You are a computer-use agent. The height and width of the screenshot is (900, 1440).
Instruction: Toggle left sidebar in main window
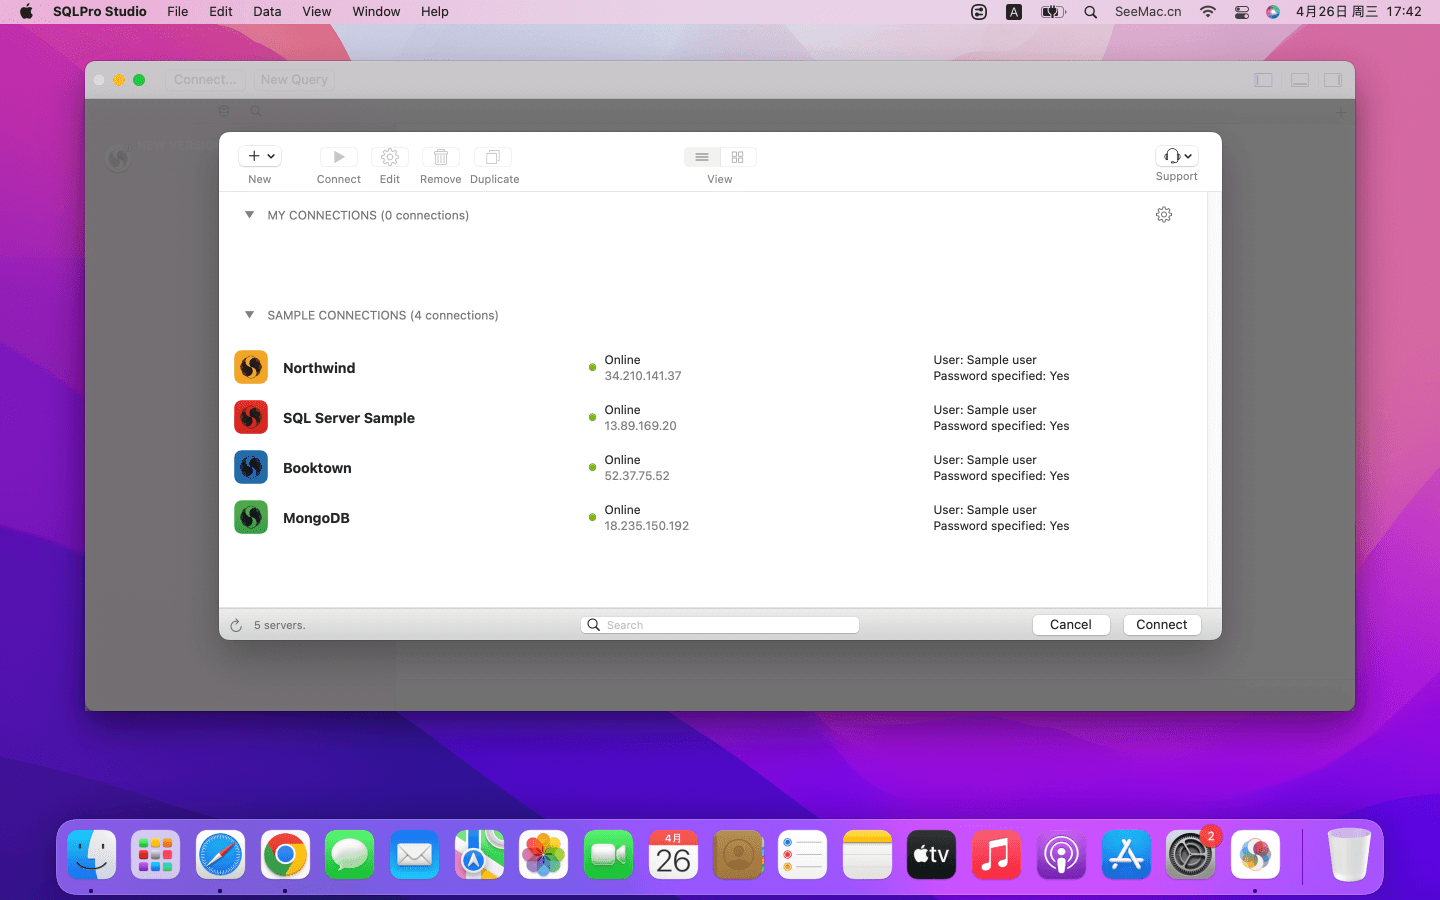(x=1264, y=80)
